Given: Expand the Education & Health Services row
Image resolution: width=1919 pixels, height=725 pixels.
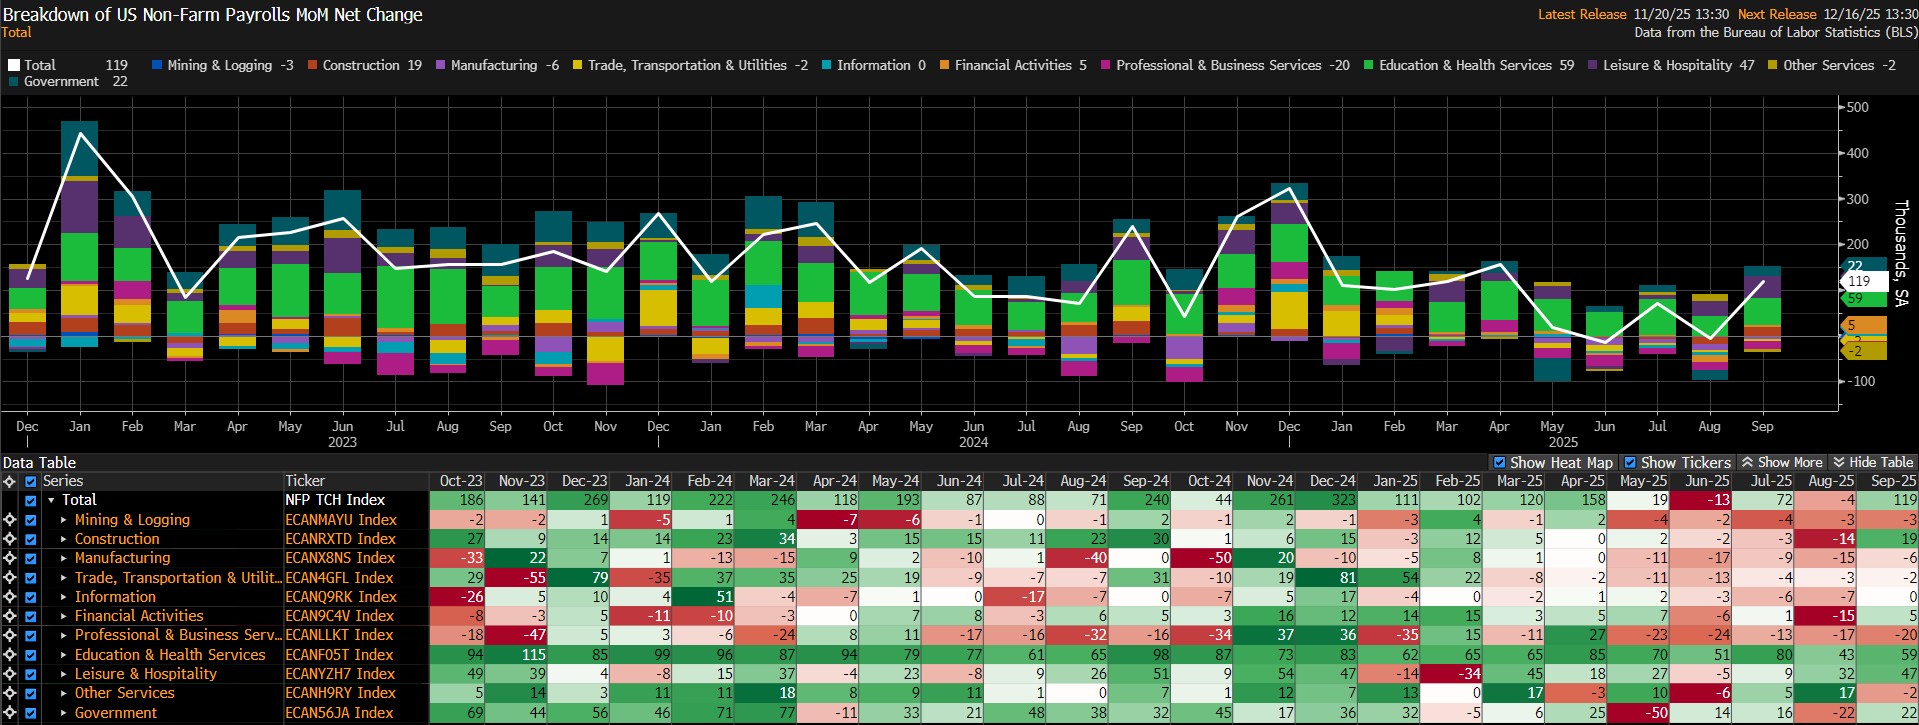Looking at the screenshot, I should pos(64,655).
